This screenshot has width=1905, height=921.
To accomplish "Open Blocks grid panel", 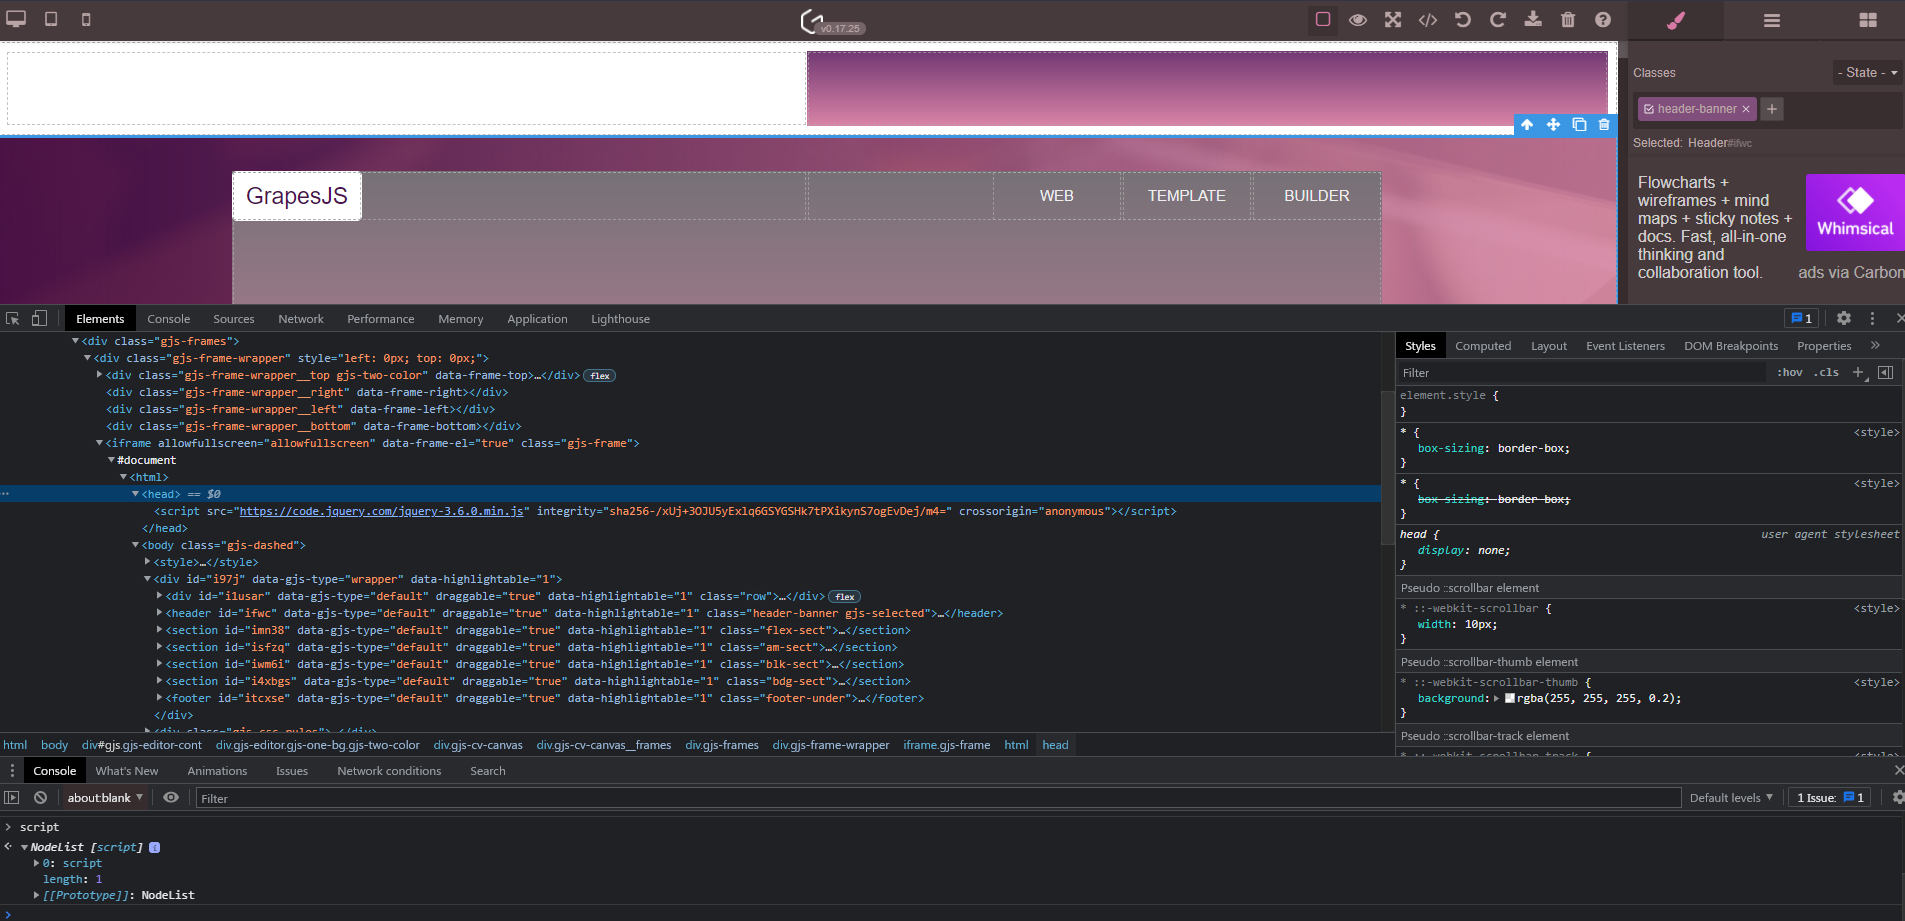I will click(x=1868, y=20).
